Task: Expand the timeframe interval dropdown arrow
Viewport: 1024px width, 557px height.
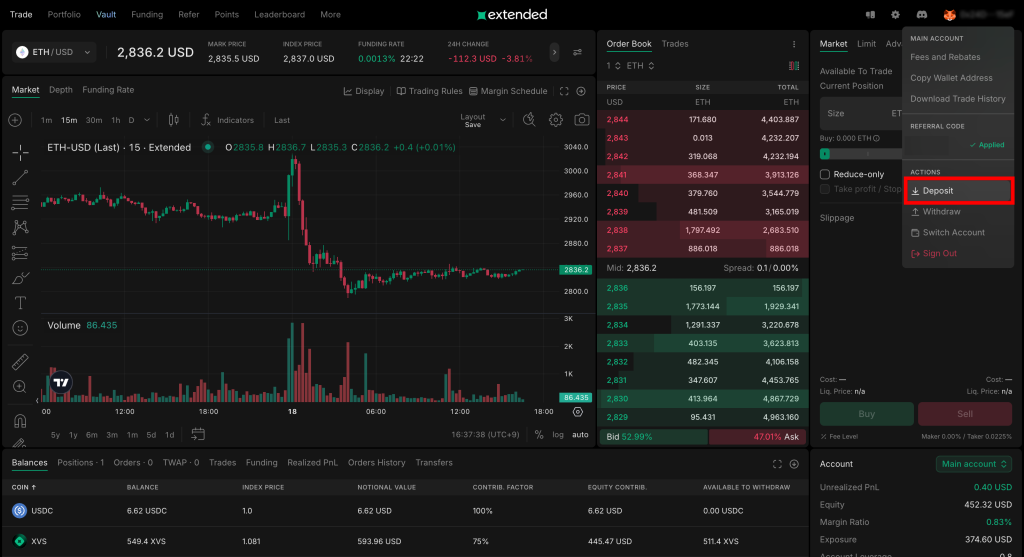Action: point(147,120)
